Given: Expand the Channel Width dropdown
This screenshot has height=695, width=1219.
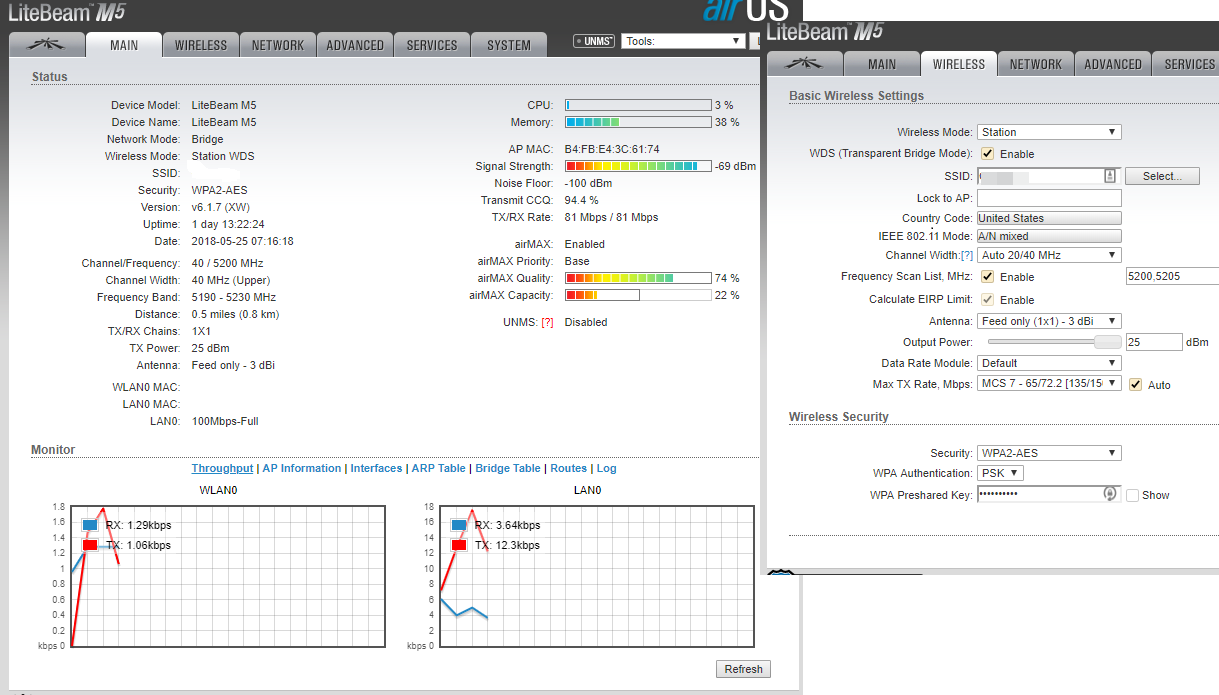Looking at the screenshot, I should pos(1049,255).
